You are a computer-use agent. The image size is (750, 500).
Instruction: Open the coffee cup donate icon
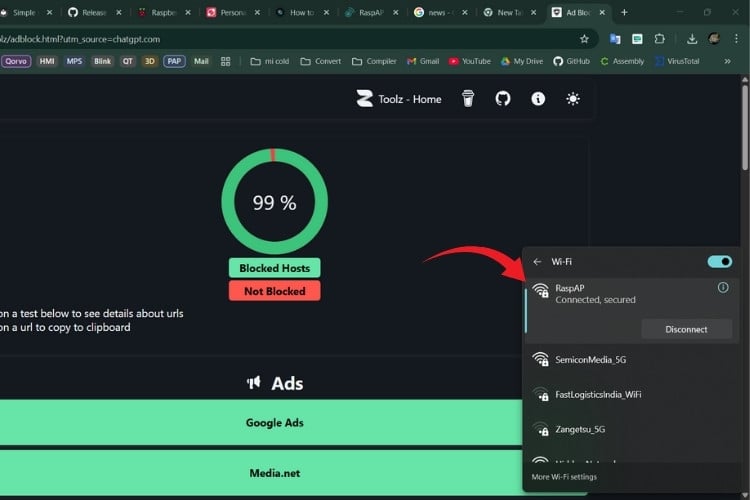tap(468, 99)
